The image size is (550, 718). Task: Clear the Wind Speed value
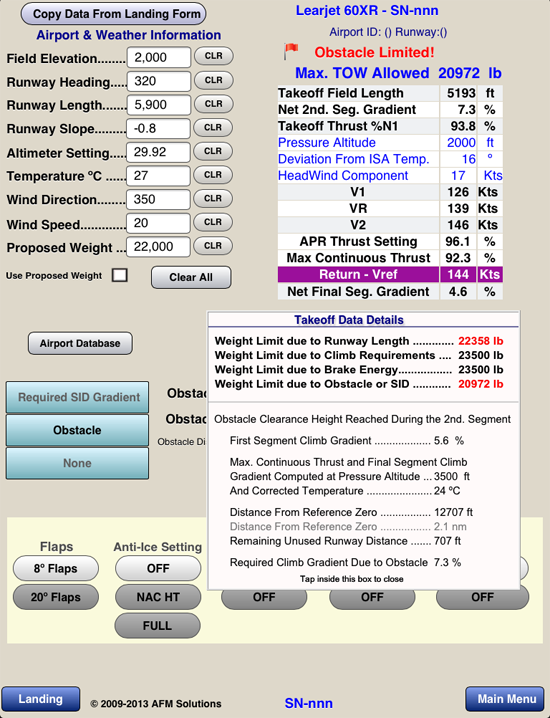[x=213, y=222]
